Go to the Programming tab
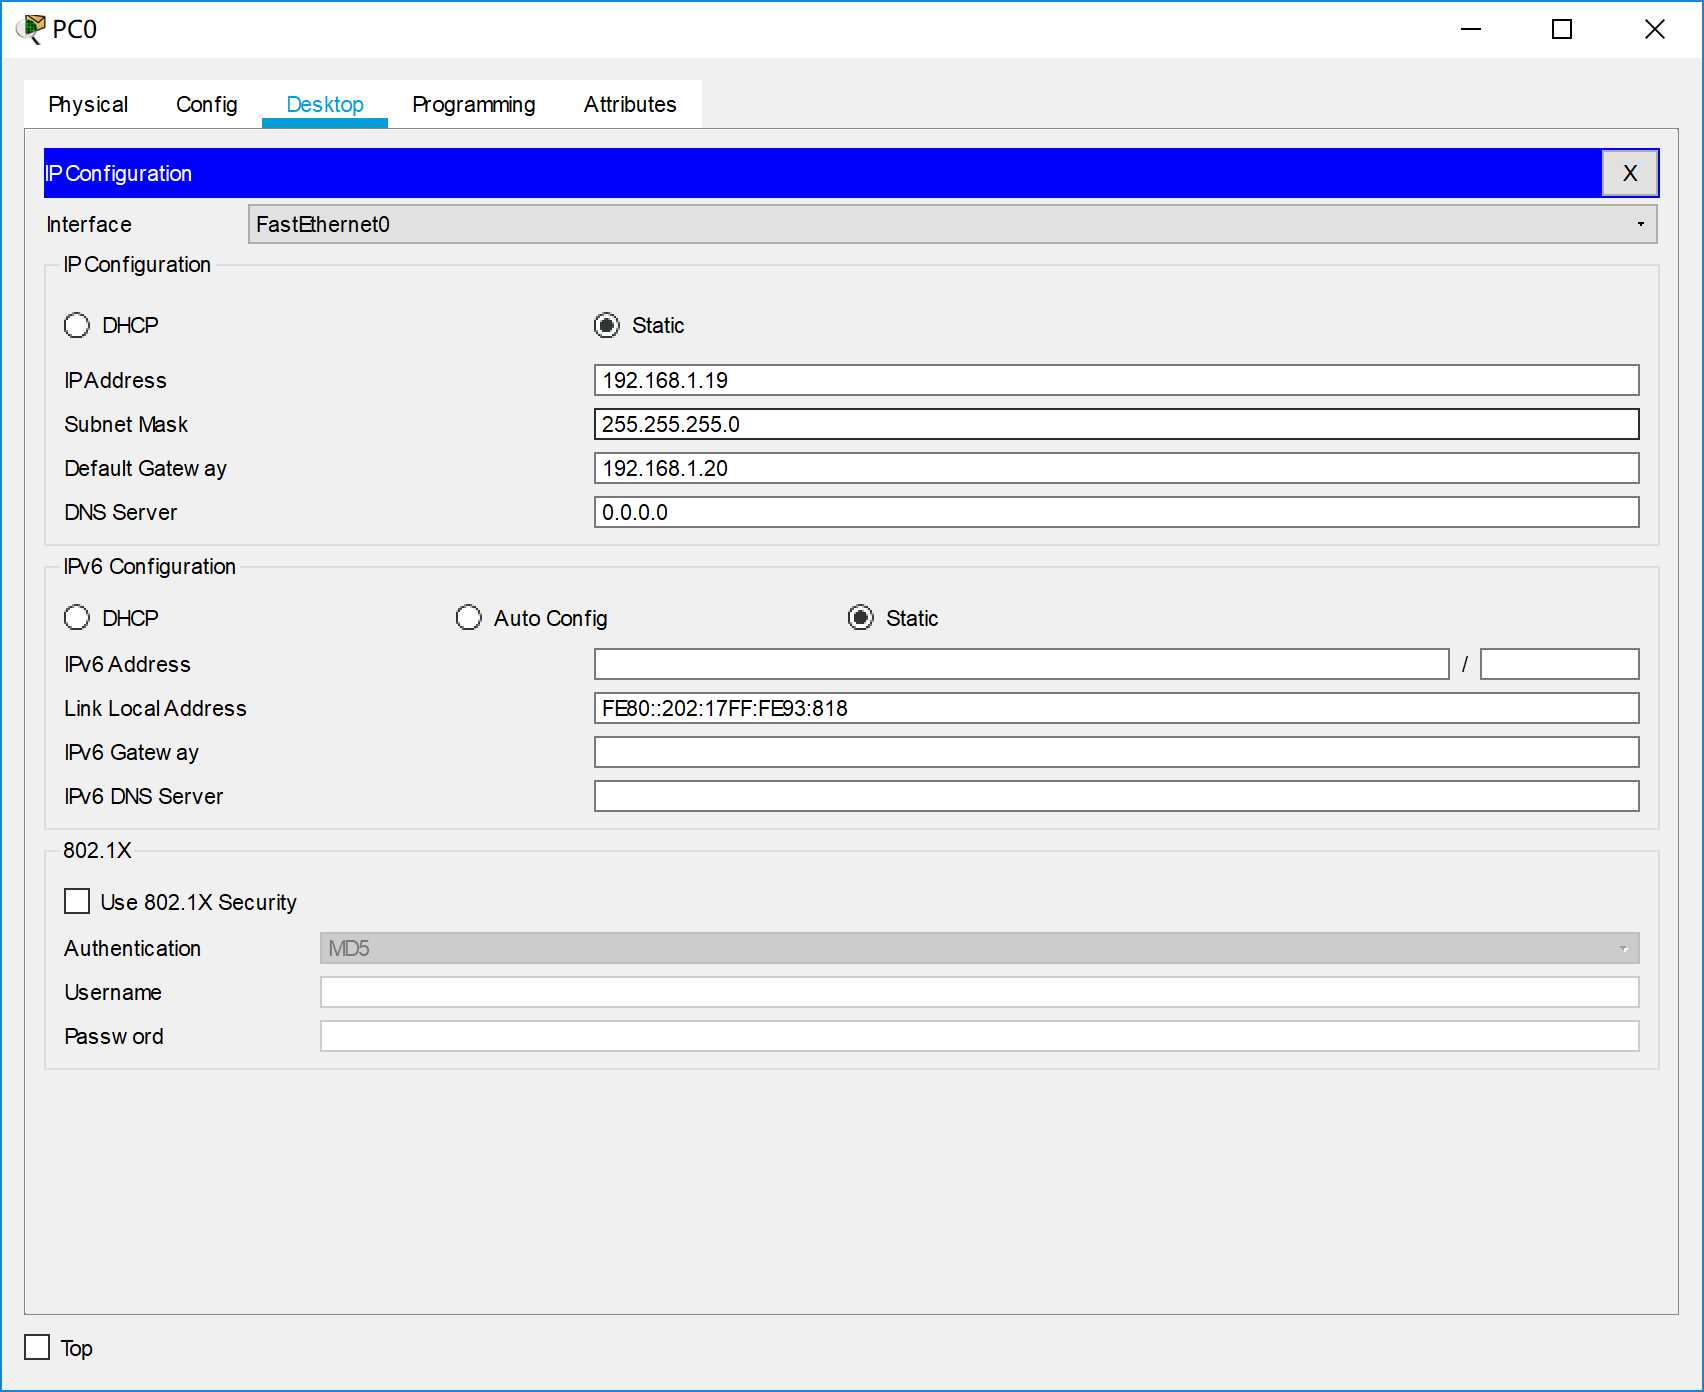Screen dimensions: 1704x1392 point(474,104)
